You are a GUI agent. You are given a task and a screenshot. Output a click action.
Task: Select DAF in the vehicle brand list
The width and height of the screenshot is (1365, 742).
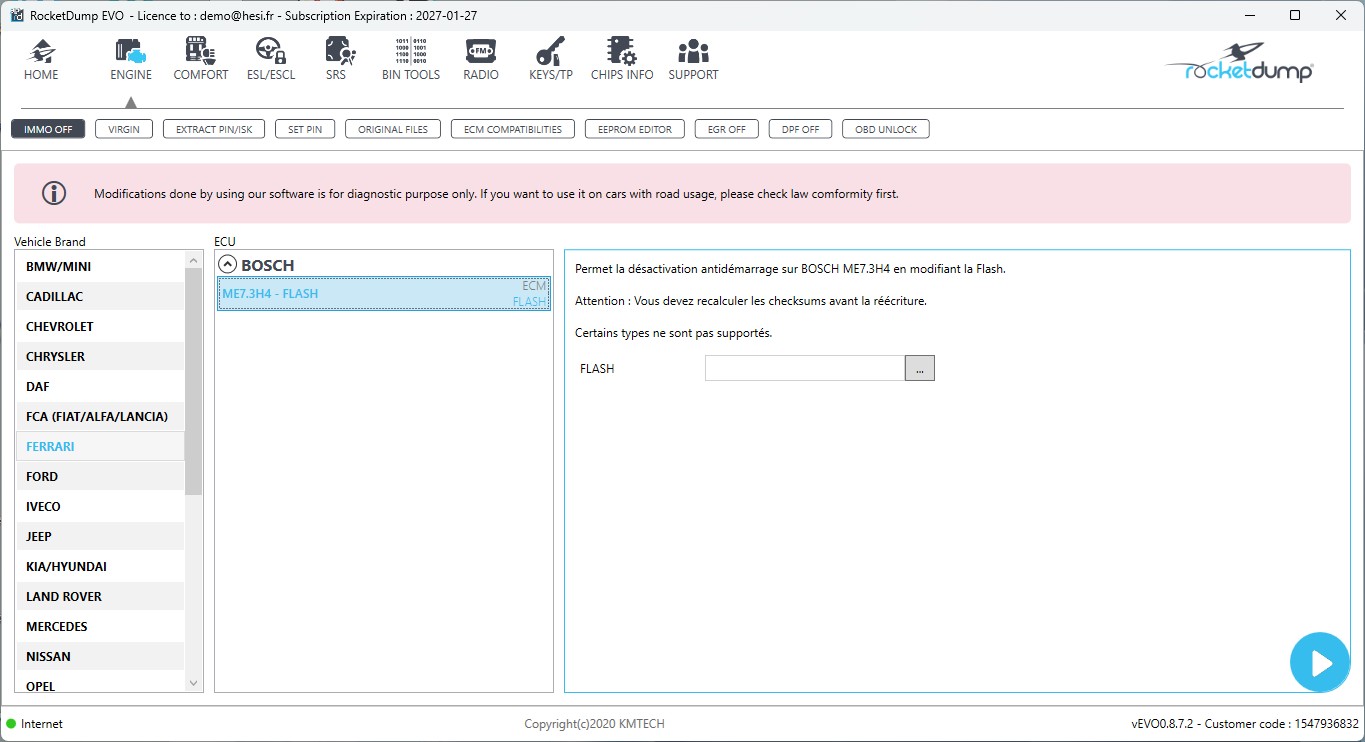click(x=100, y=386)
